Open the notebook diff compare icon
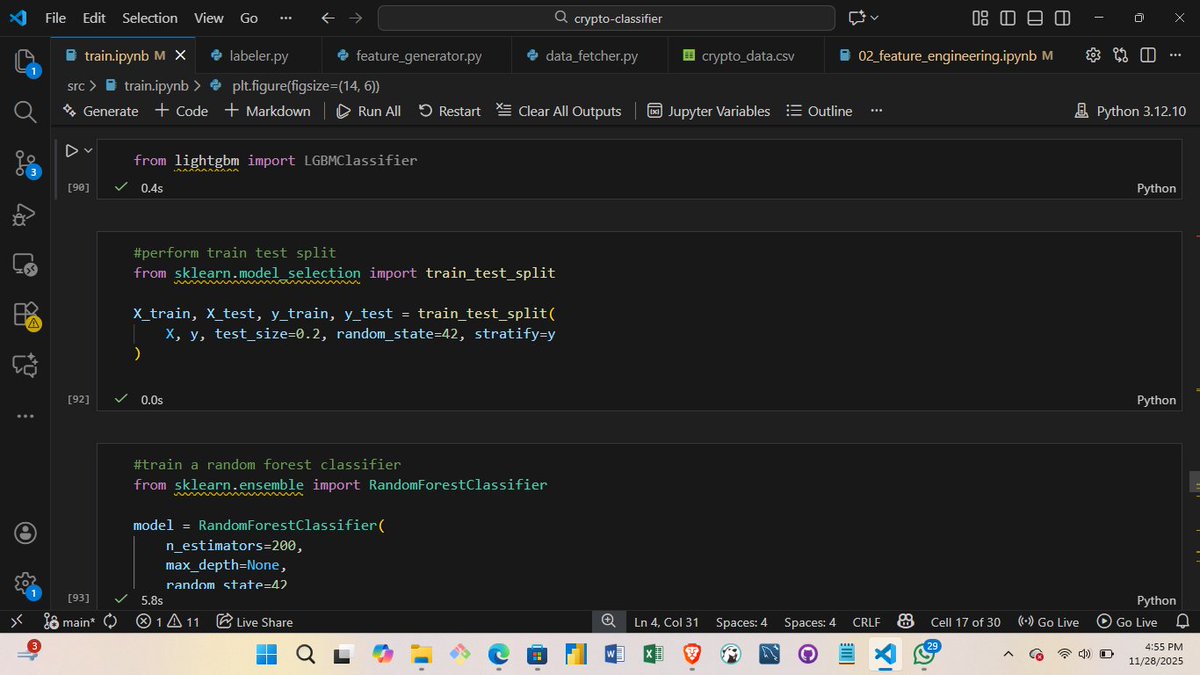 (1120, 55)
